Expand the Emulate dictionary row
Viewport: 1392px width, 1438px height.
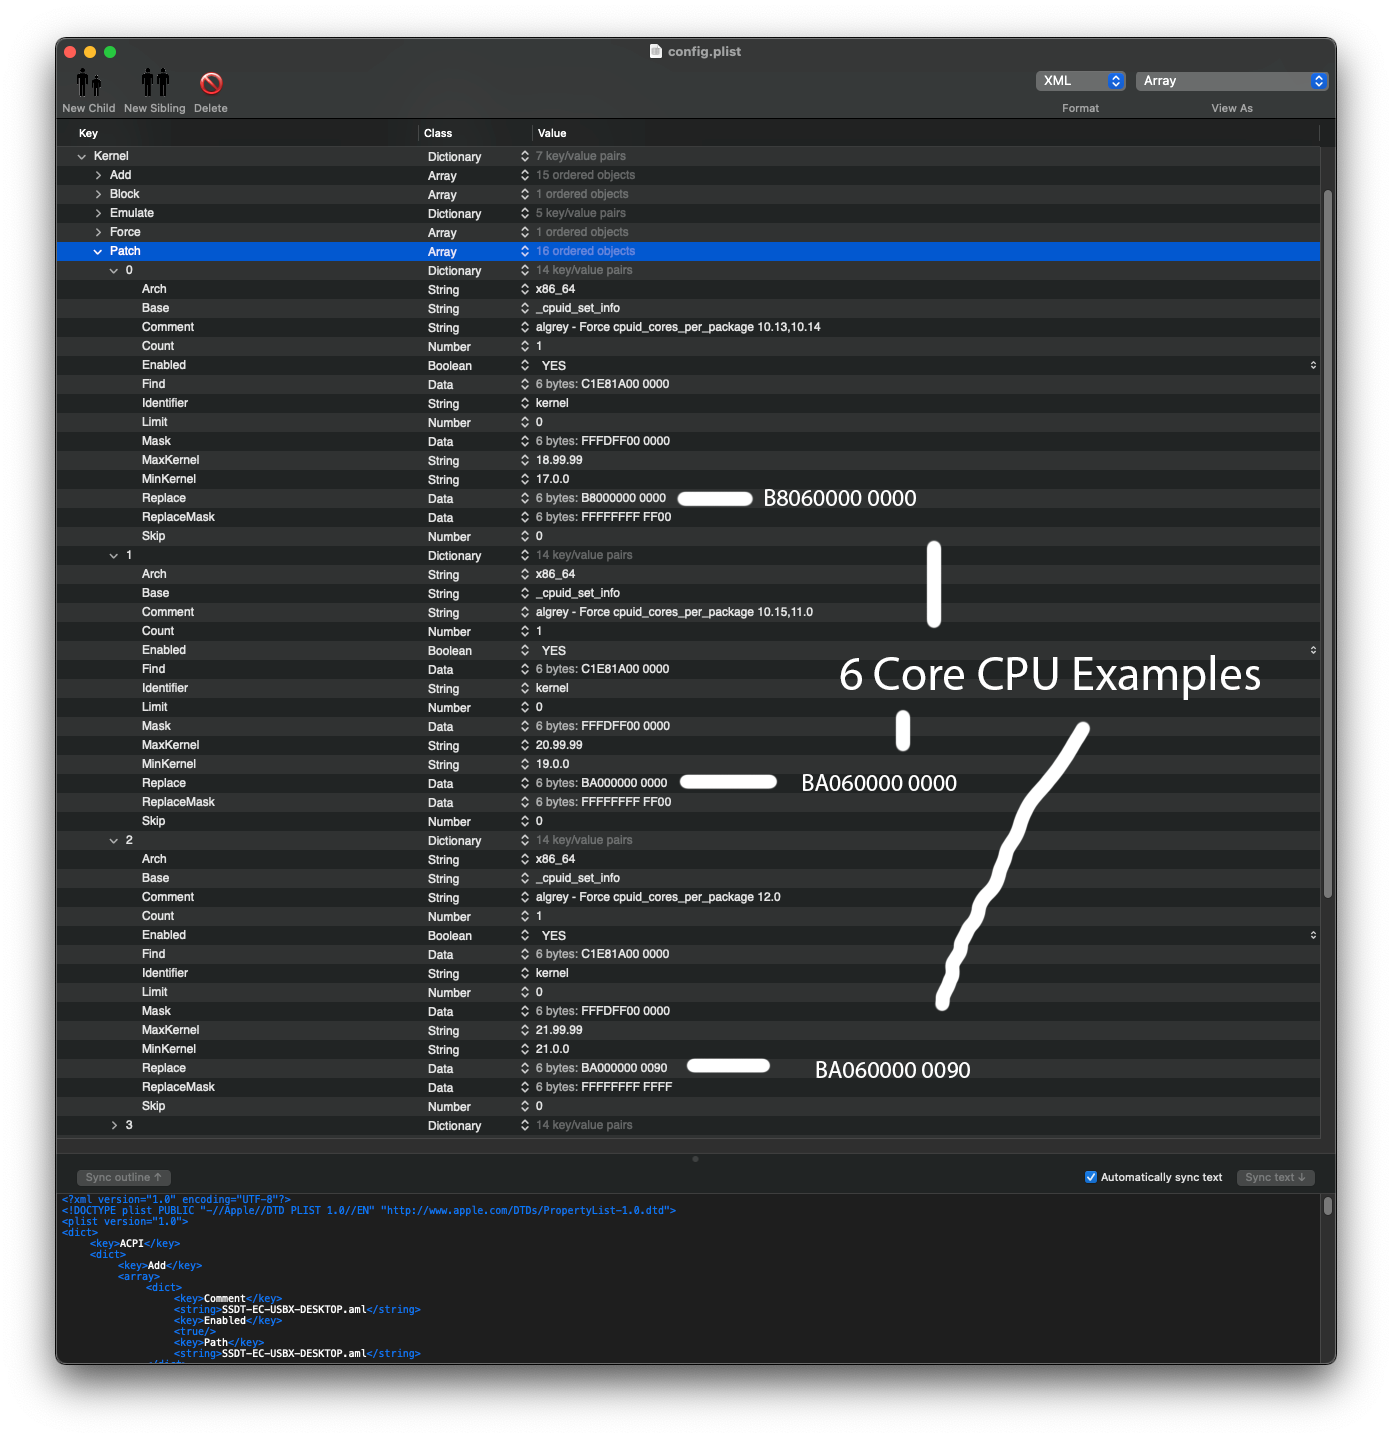(x=98, y=213)
